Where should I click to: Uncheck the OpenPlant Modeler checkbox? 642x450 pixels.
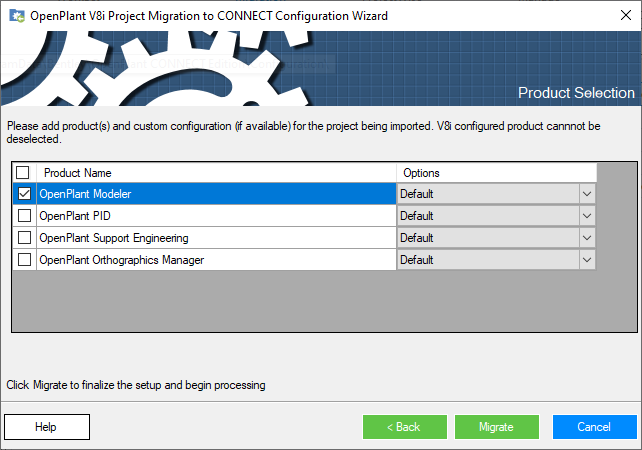(25, 194)
